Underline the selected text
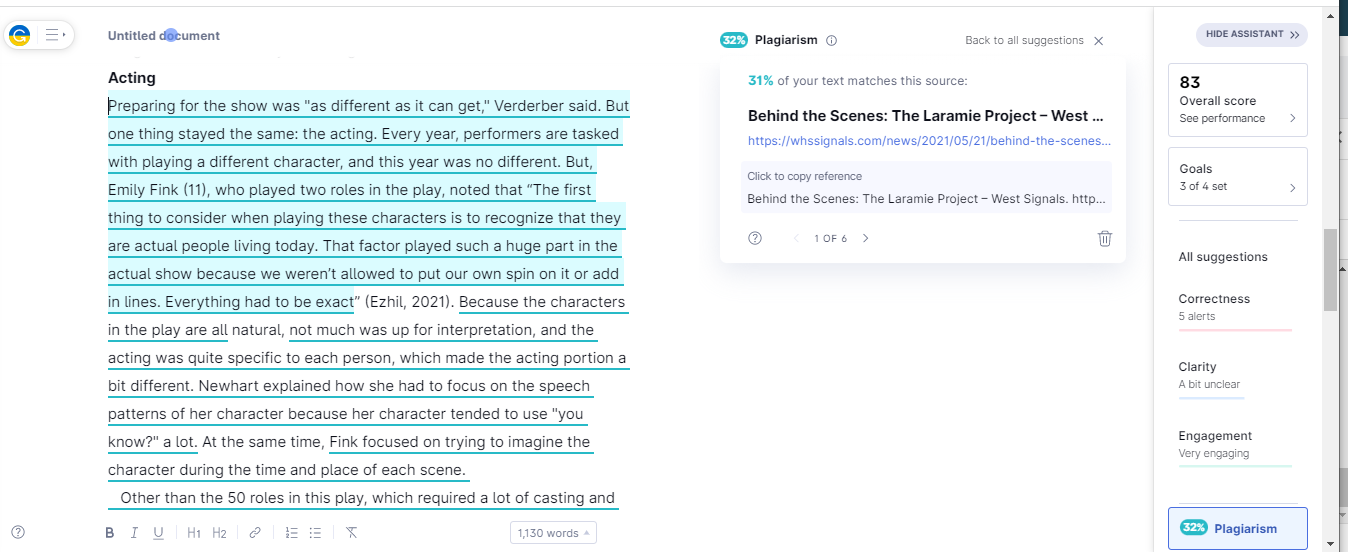This screenshot has width=1348, height=552. pos(158,533)
